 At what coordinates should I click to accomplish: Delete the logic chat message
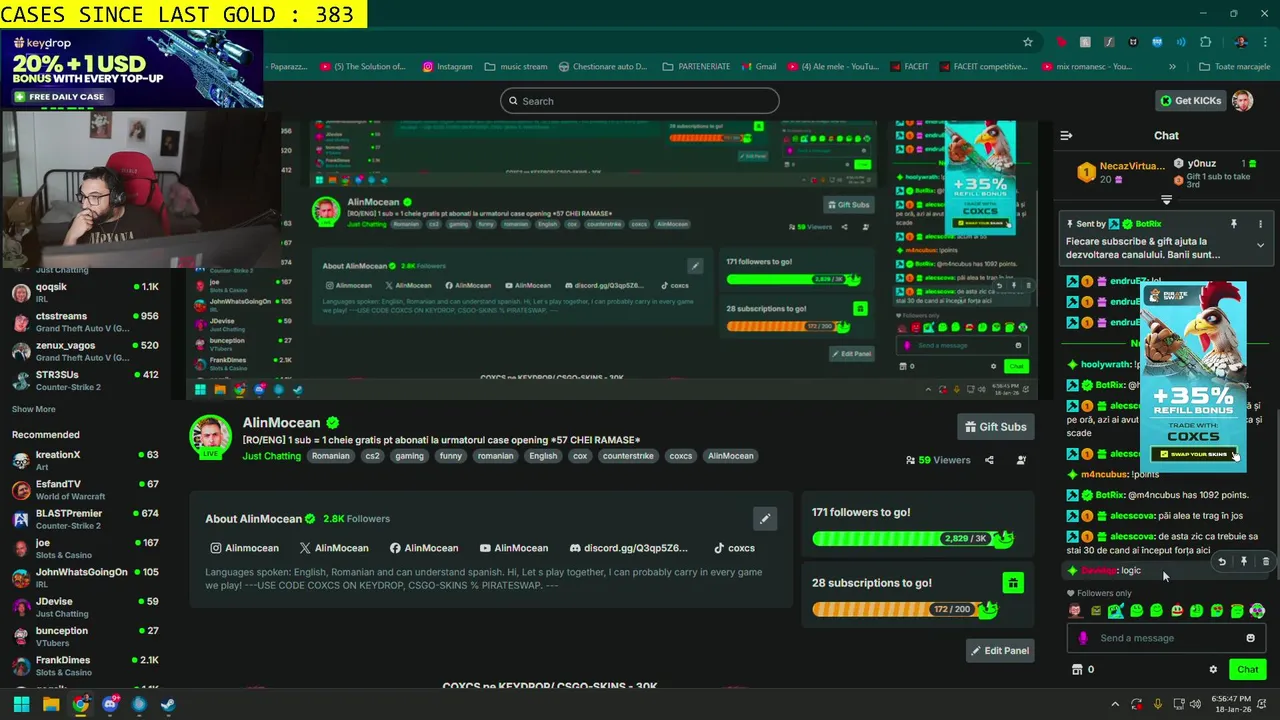[x=1266, y=562]
